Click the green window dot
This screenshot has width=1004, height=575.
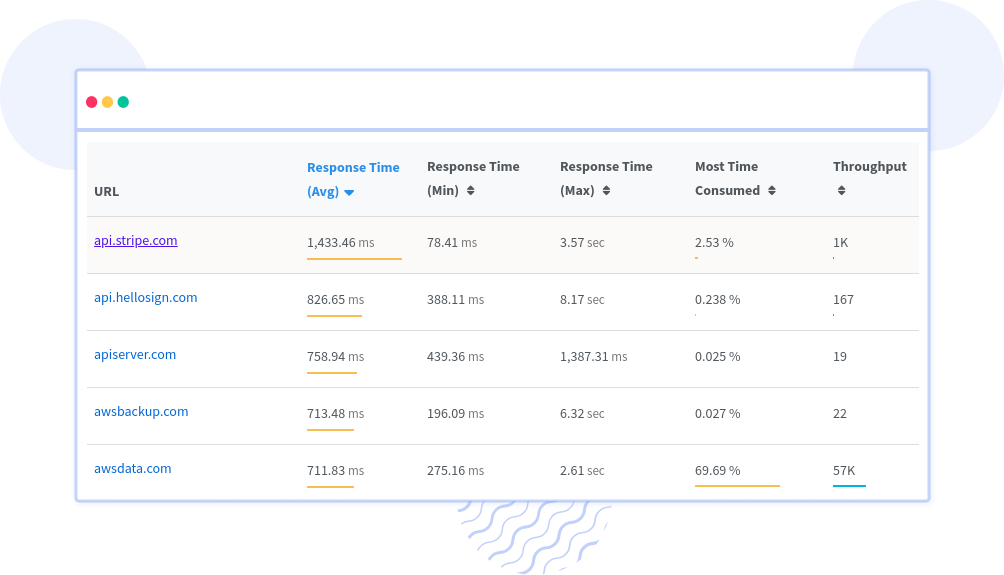click(x=123, y=102)
